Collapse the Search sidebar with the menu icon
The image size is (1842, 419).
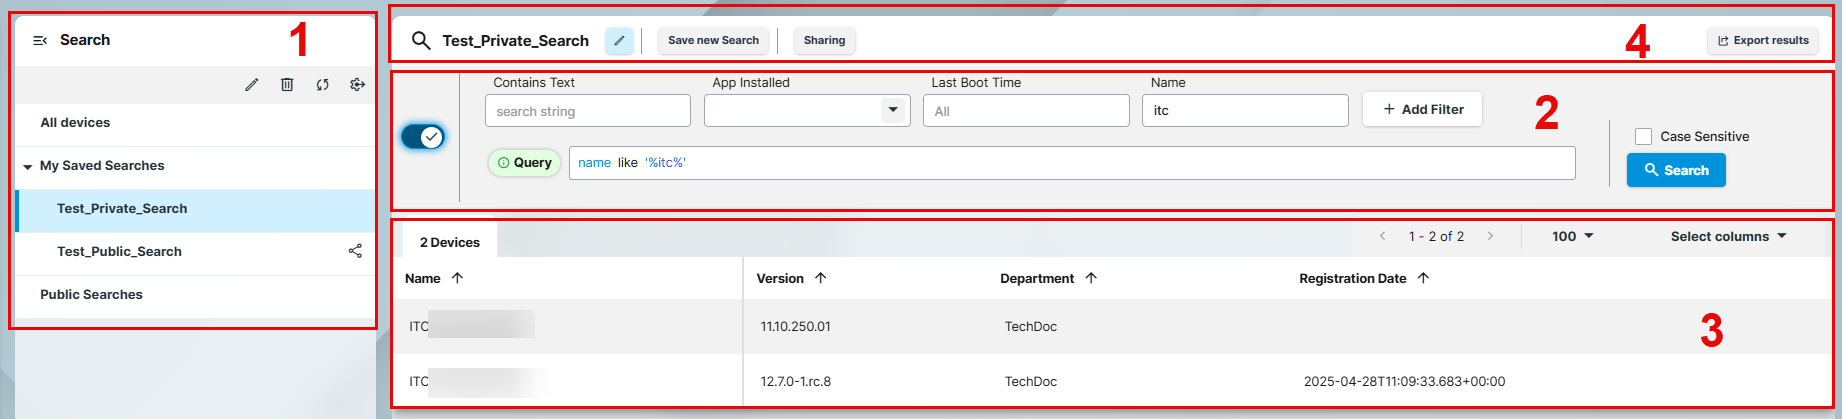(40, 41)
